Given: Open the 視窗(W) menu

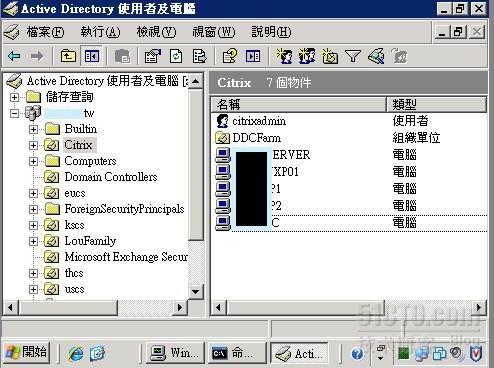Looking at the screenshot, I should tap(214, 32).
